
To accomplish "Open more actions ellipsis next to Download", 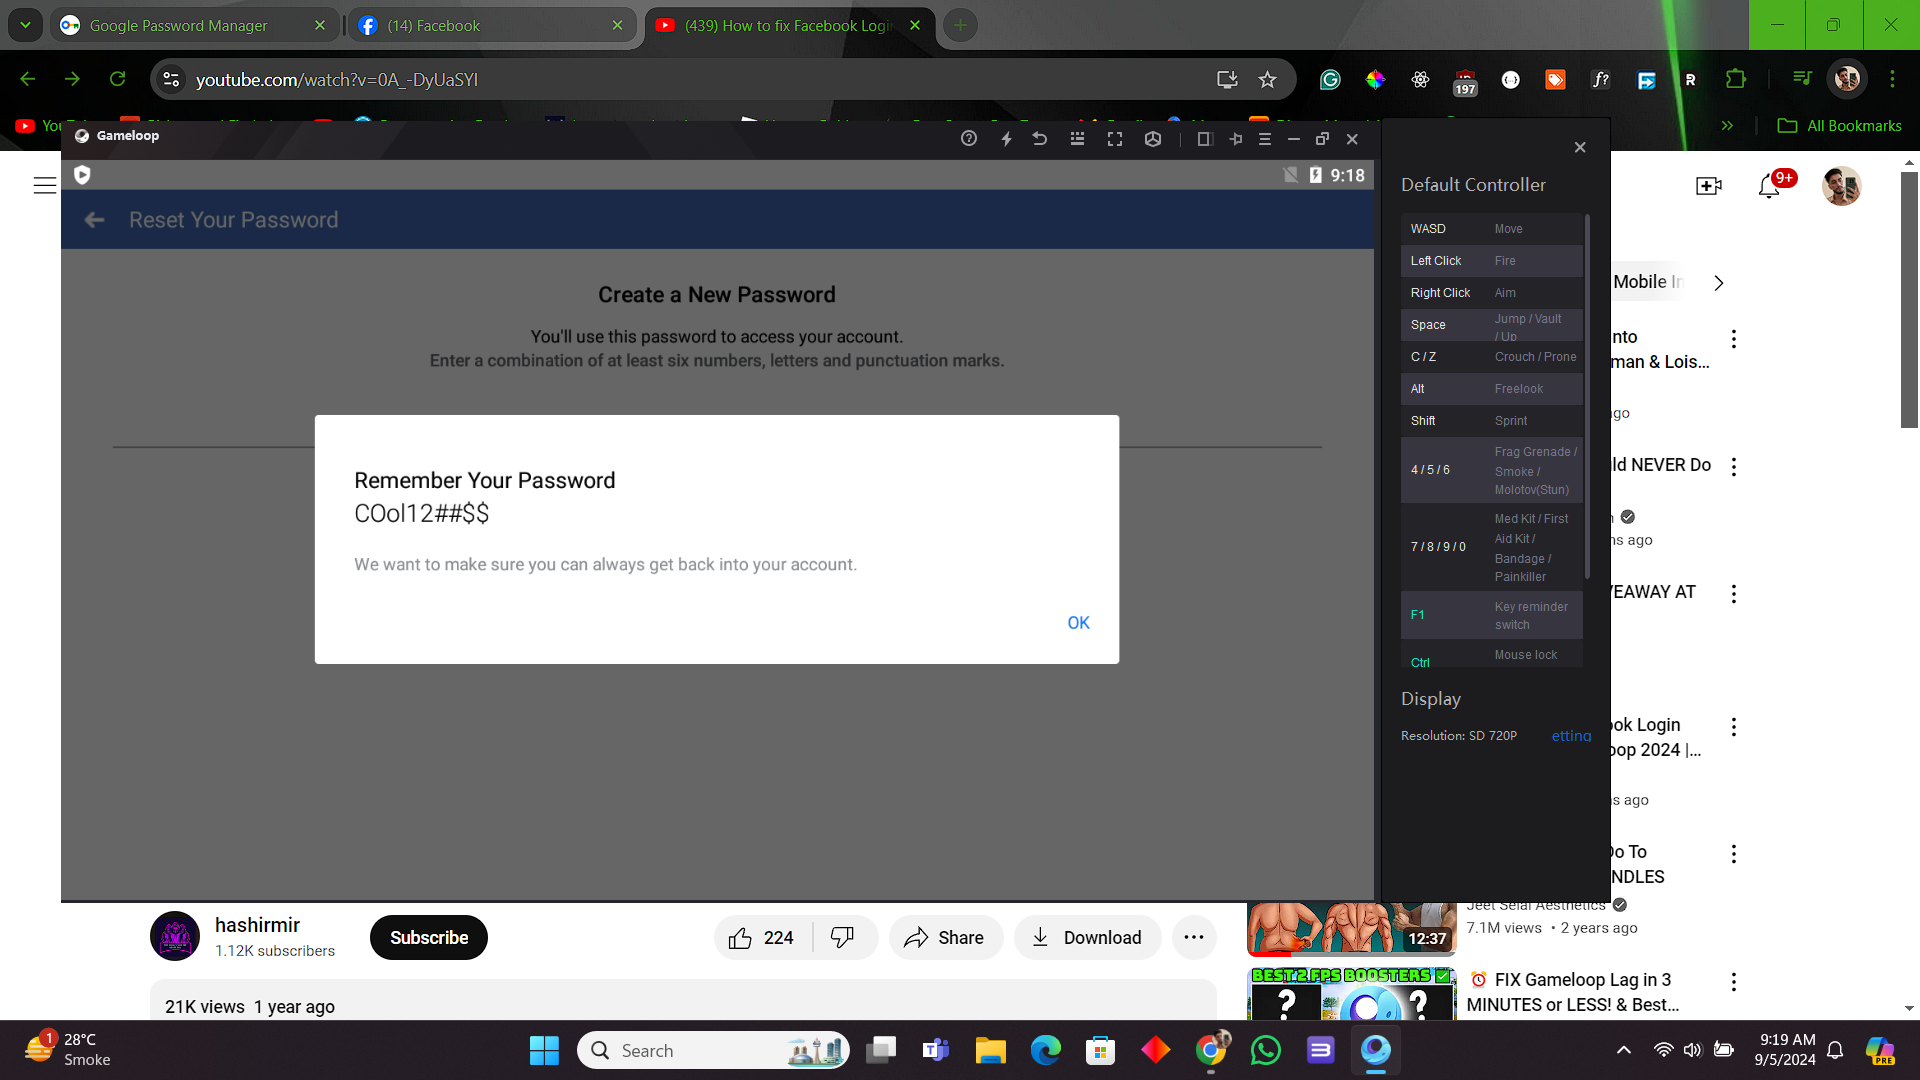I will coord(1193,938).
